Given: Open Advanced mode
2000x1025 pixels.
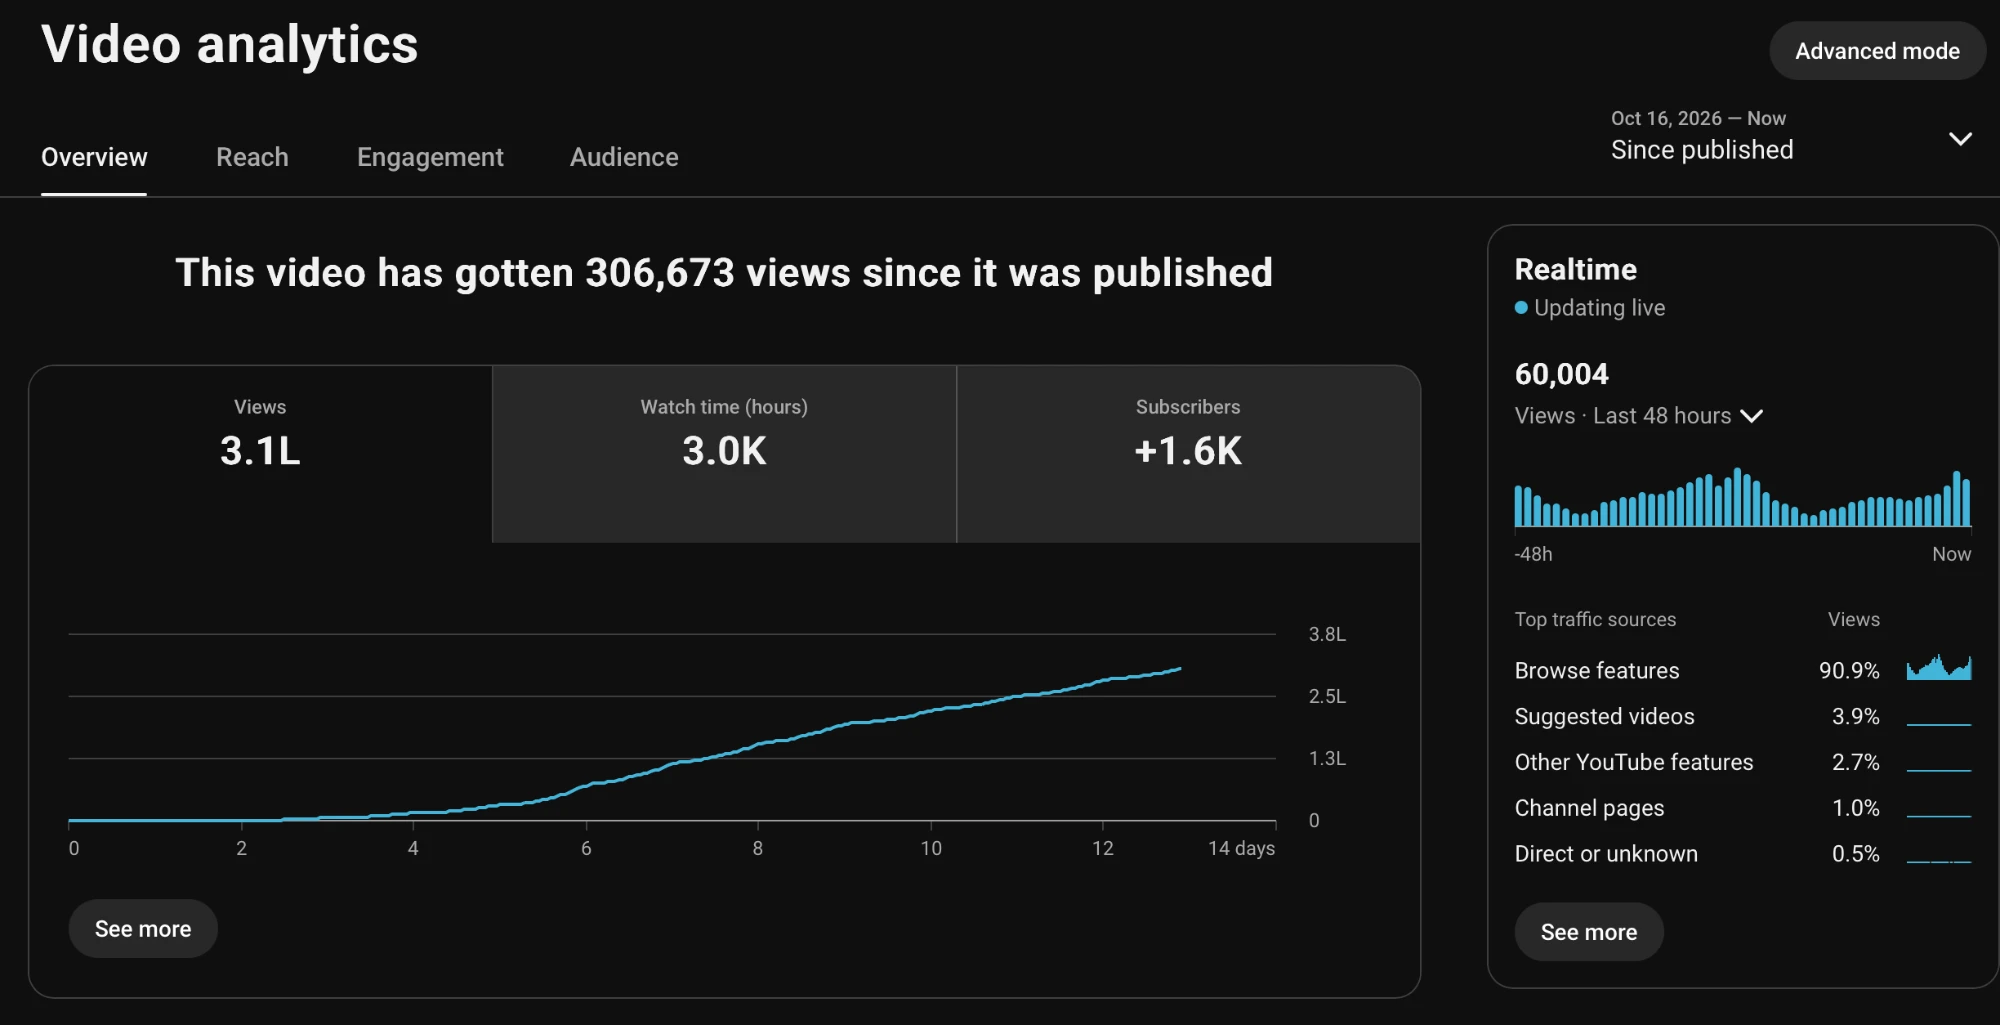Looking at the screenshot, I should pyautogui.click(x=1877, y=51).
